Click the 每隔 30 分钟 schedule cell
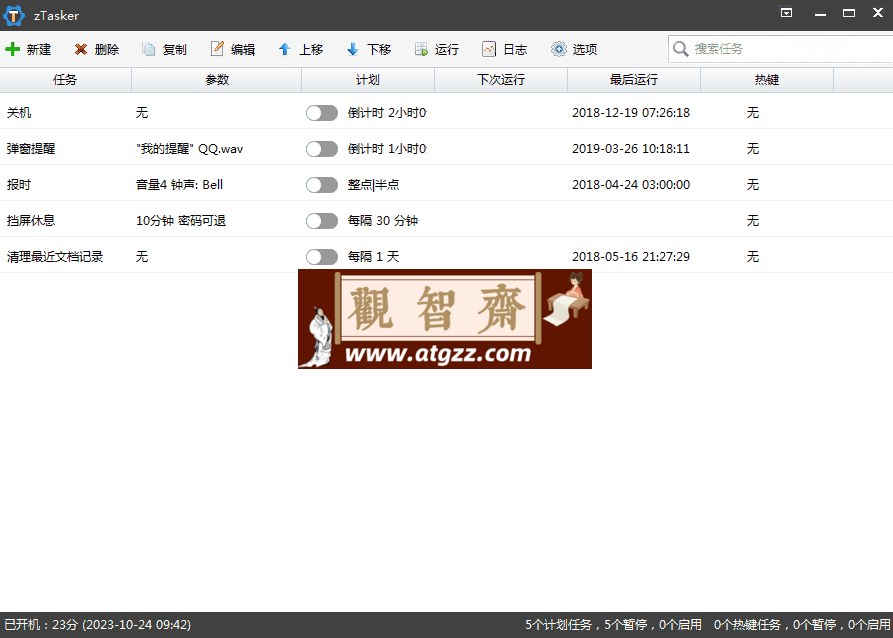The width and height of the screenshot is (893, 638). [383, 220]
